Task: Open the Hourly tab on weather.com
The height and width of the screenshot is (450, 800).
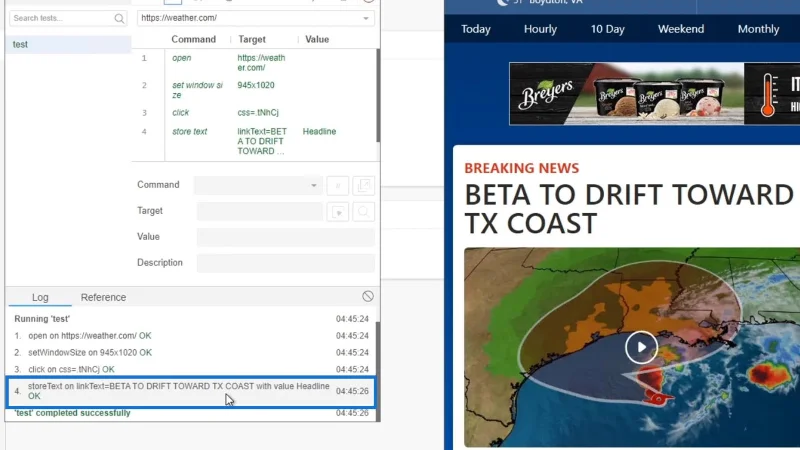Action: pos(540,29)
